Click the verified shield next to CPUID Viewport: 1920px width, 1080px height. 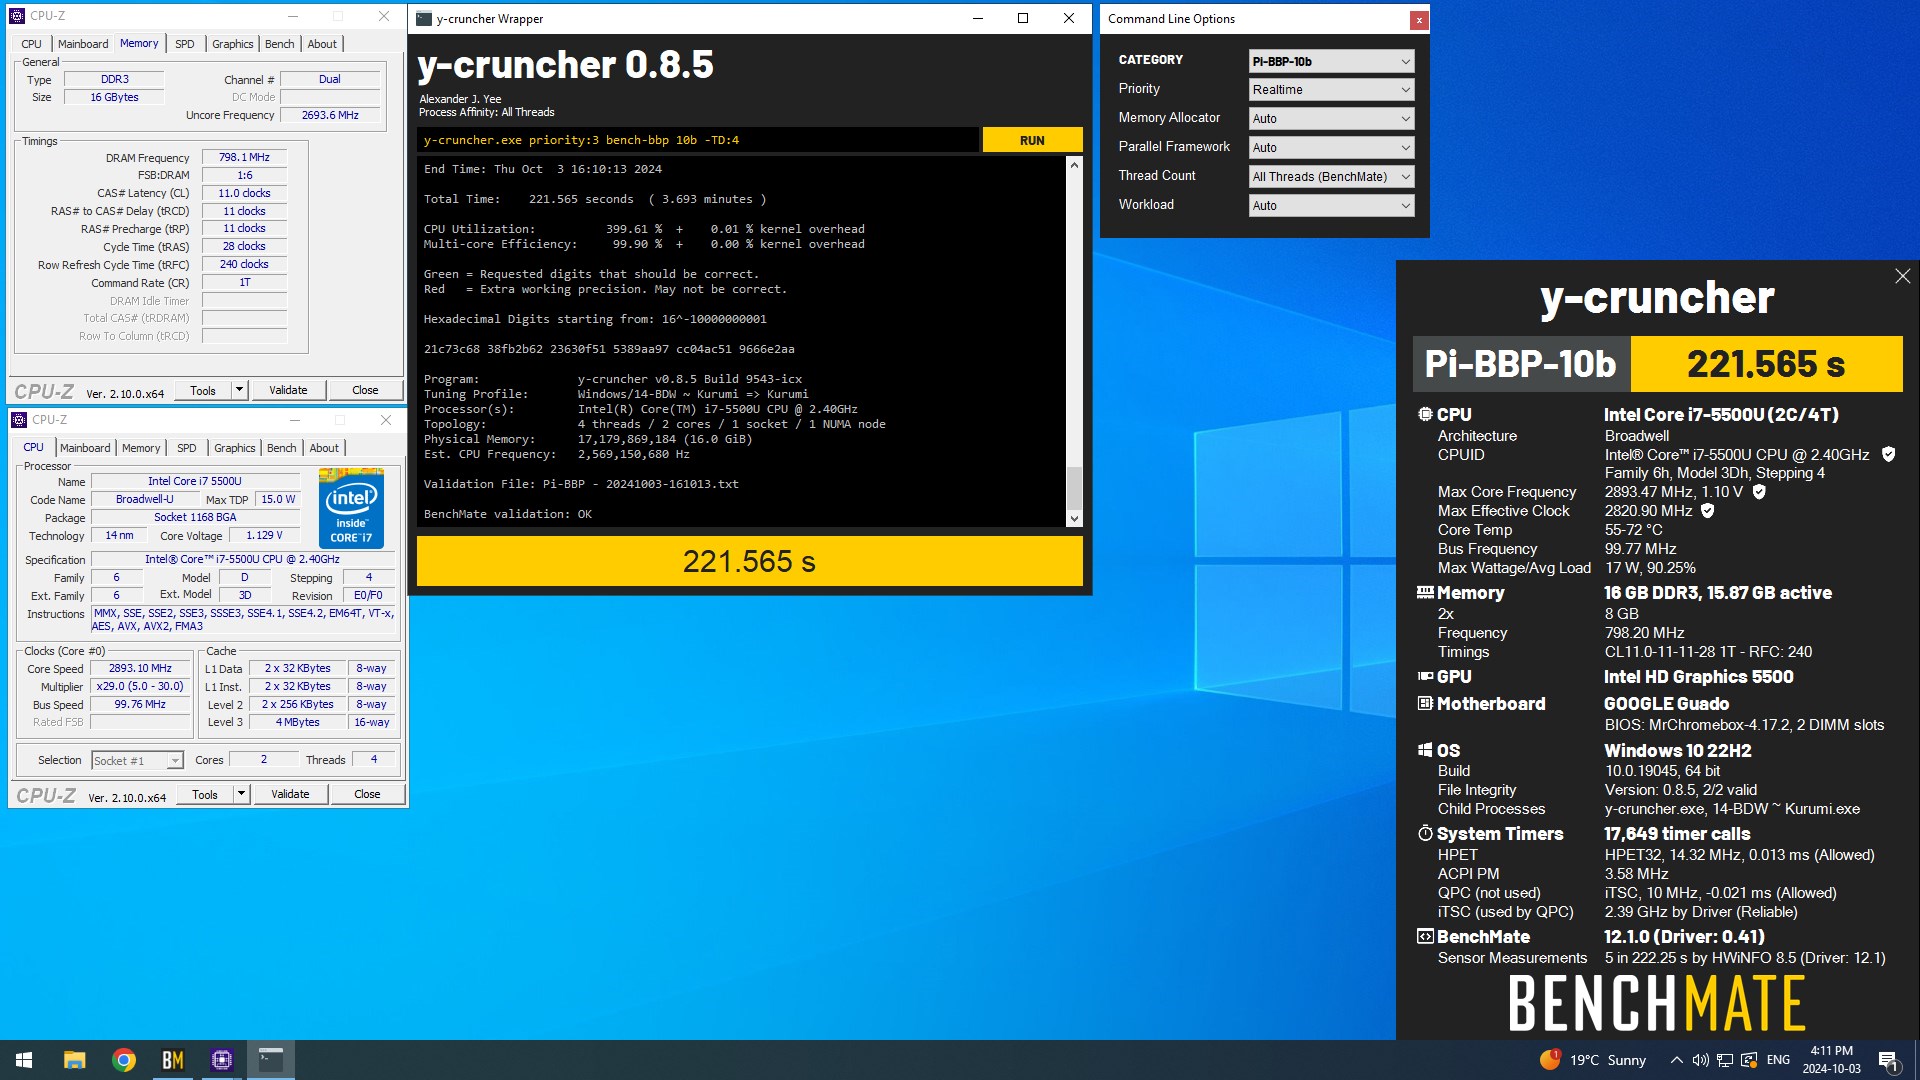click(x=1888, y=454)
